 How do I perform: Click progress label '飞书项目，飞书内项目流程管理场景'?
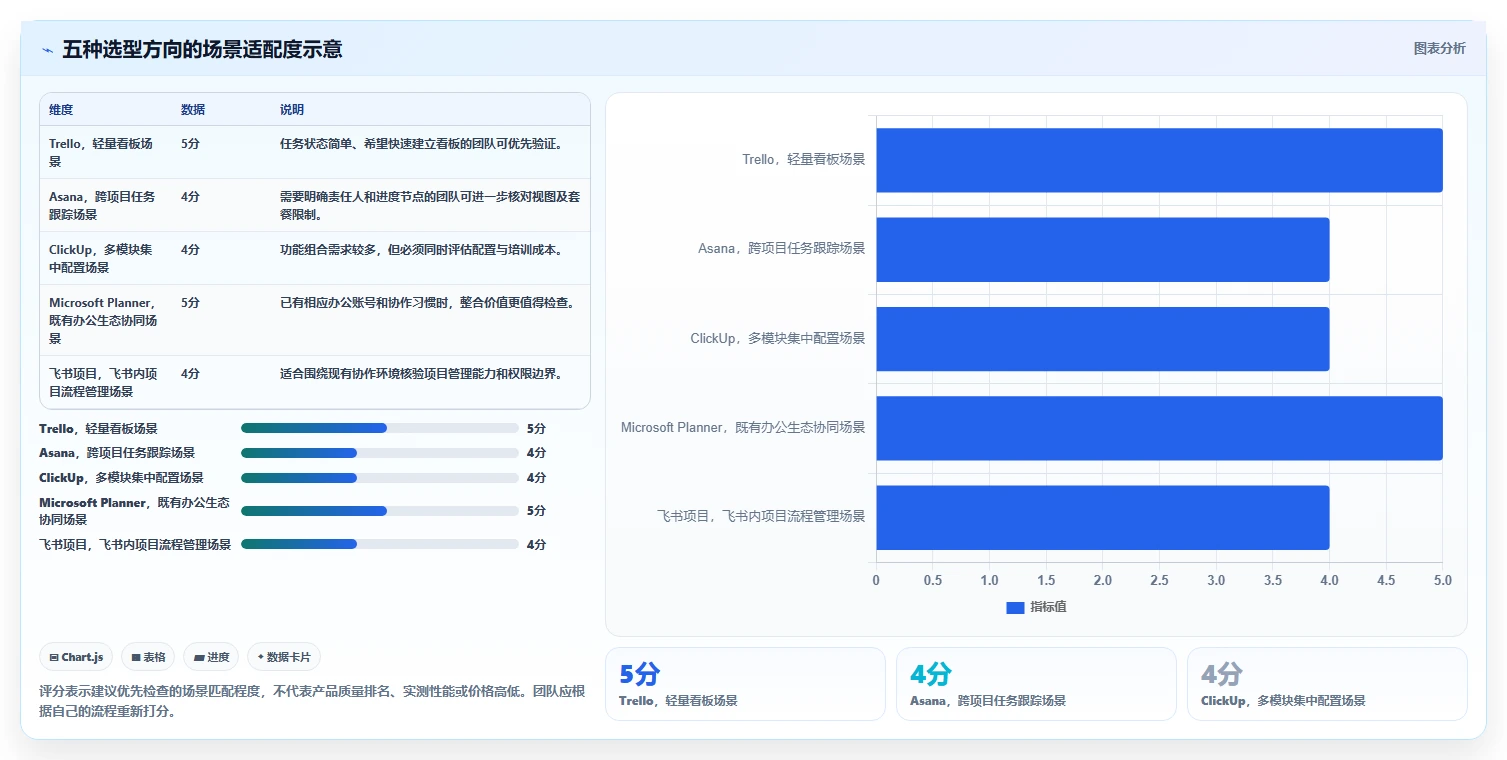coord(135,545)
